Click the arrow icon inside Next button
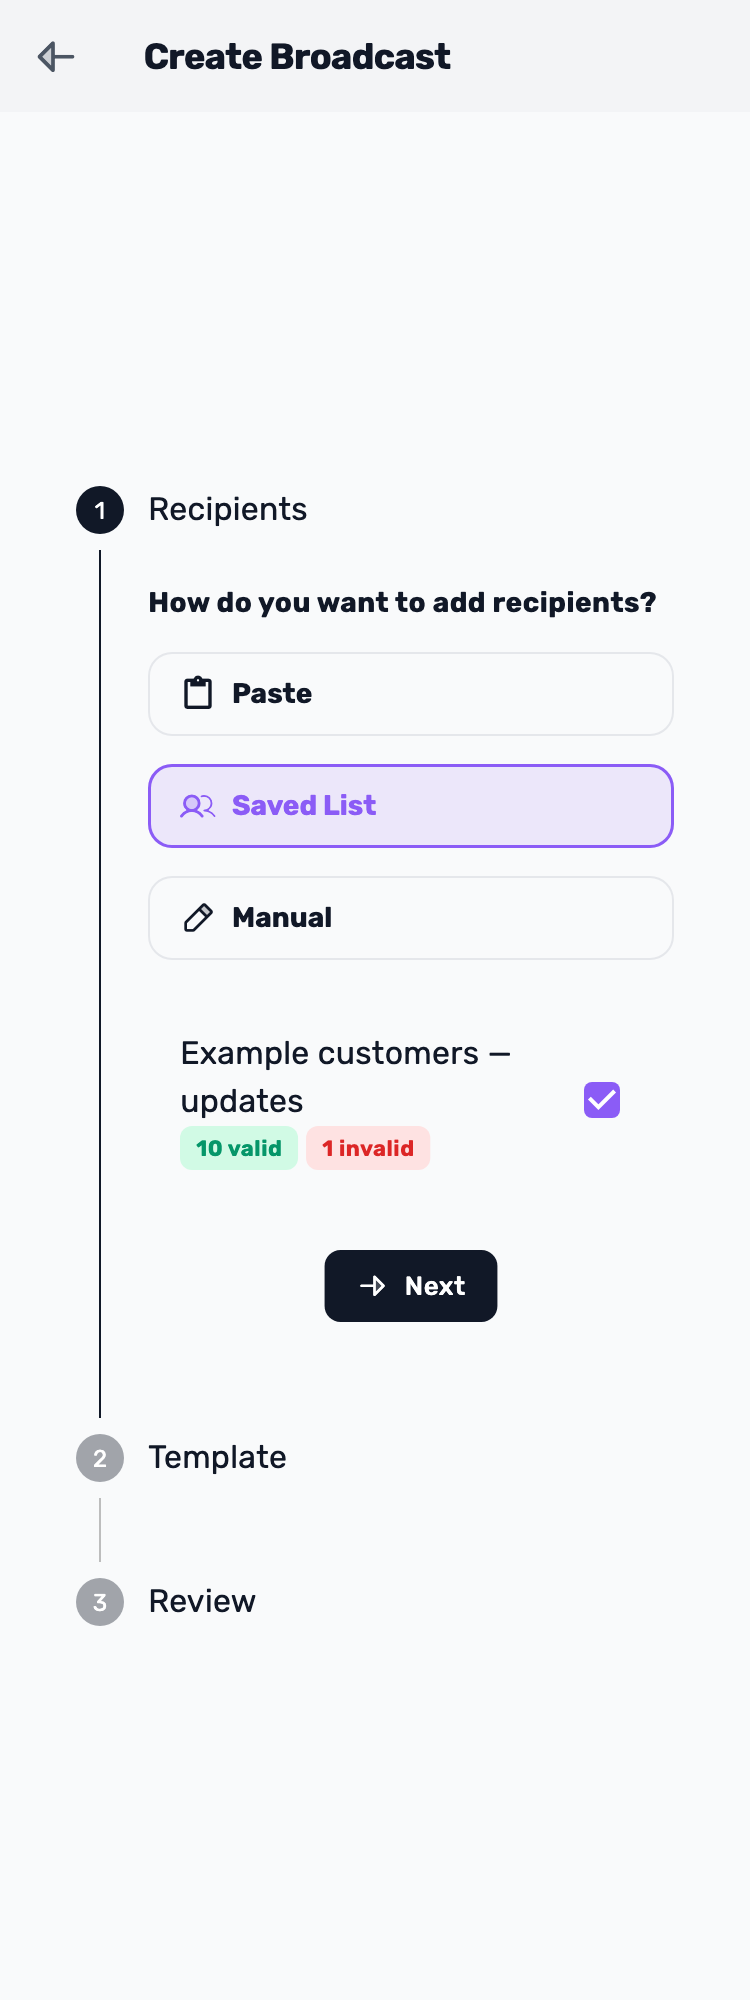 tap(372, 1286)
